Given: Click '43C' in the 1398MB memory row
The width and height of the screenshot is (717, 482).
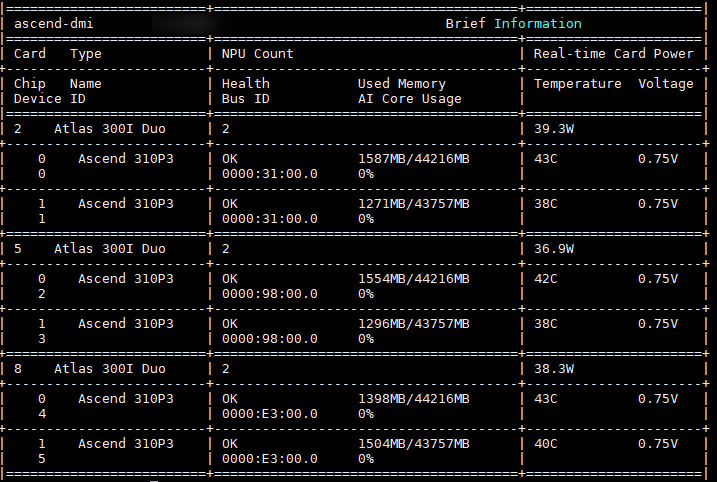Looking at the screenshot, I should click(x=546, y=398).
